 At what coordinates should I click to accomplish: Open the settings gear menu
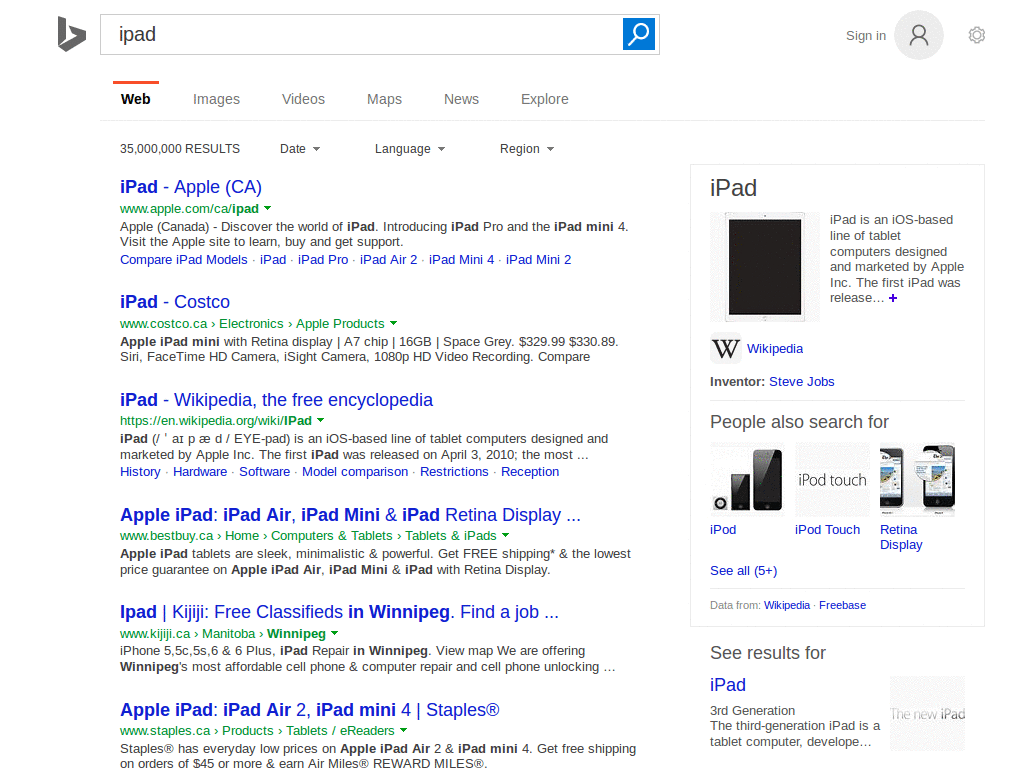tap(976, 34)
